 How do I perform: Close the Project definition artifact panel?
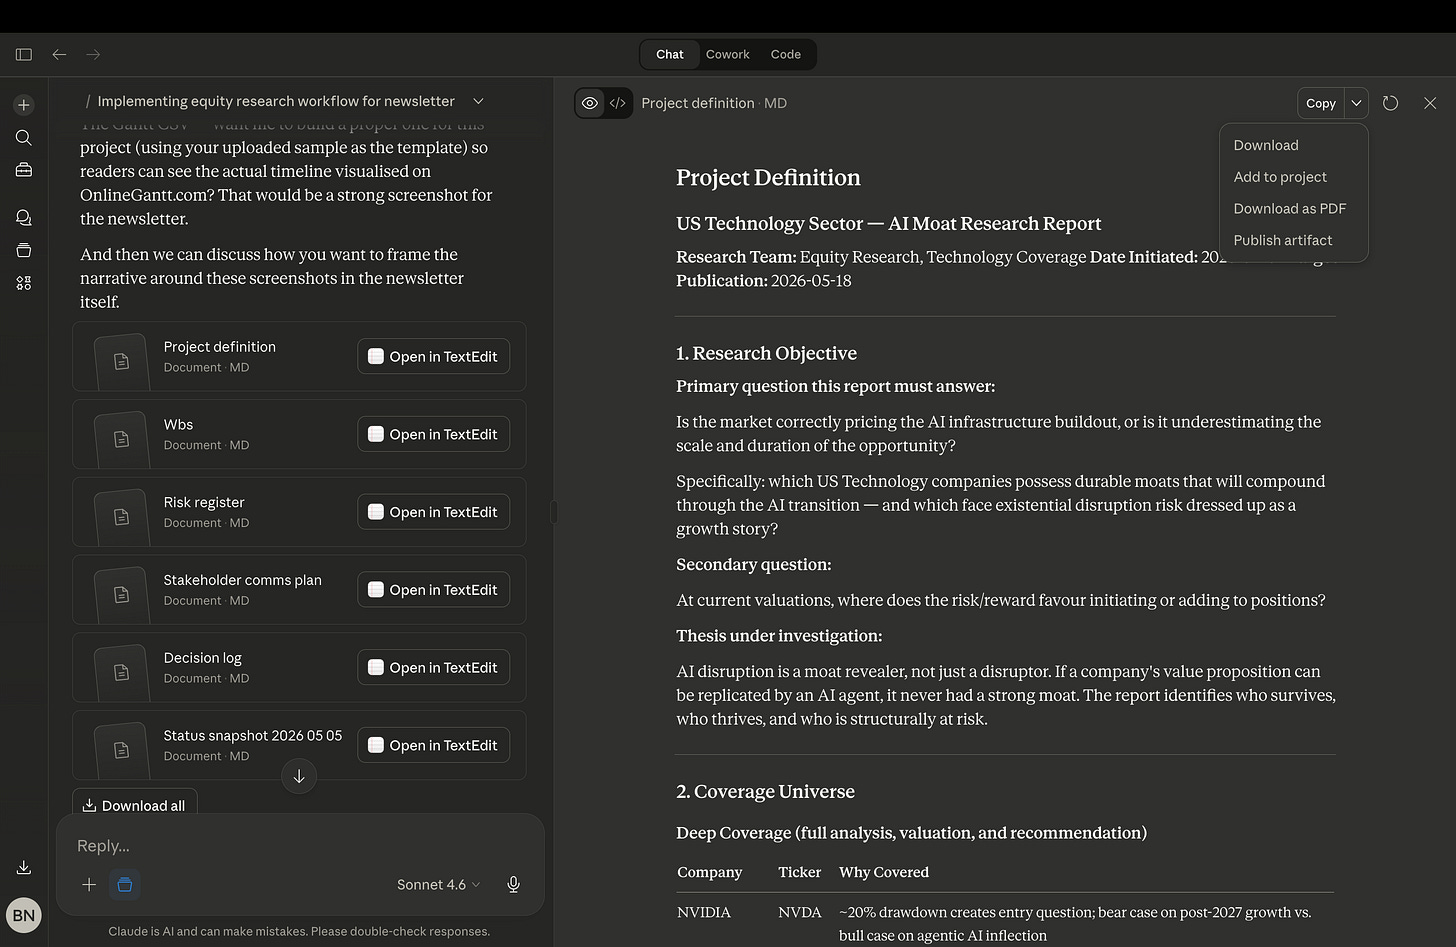[x=1430, y=103]
